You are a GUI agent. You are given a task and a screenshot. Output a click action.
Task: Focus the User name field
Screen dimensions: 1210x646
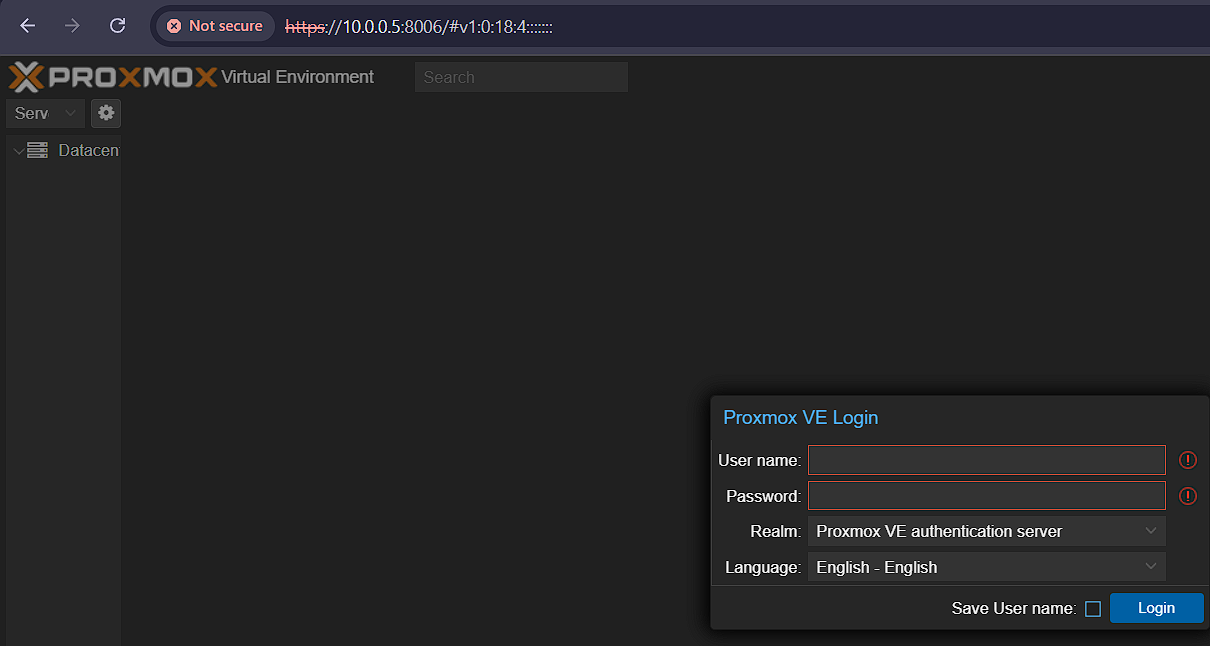(x=987, y=460)
